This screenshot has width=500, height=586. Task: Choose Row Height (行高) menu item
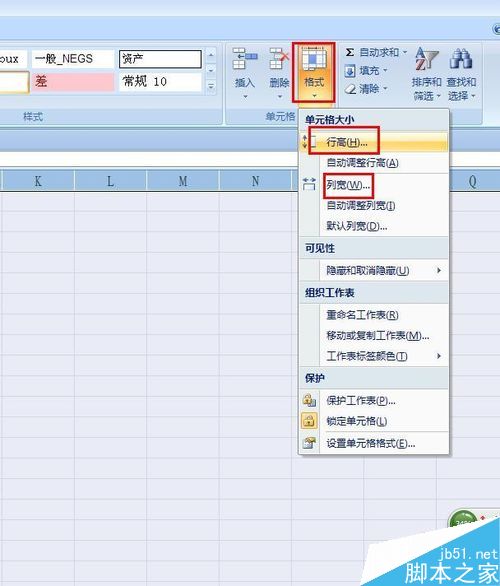pos(374,142)
